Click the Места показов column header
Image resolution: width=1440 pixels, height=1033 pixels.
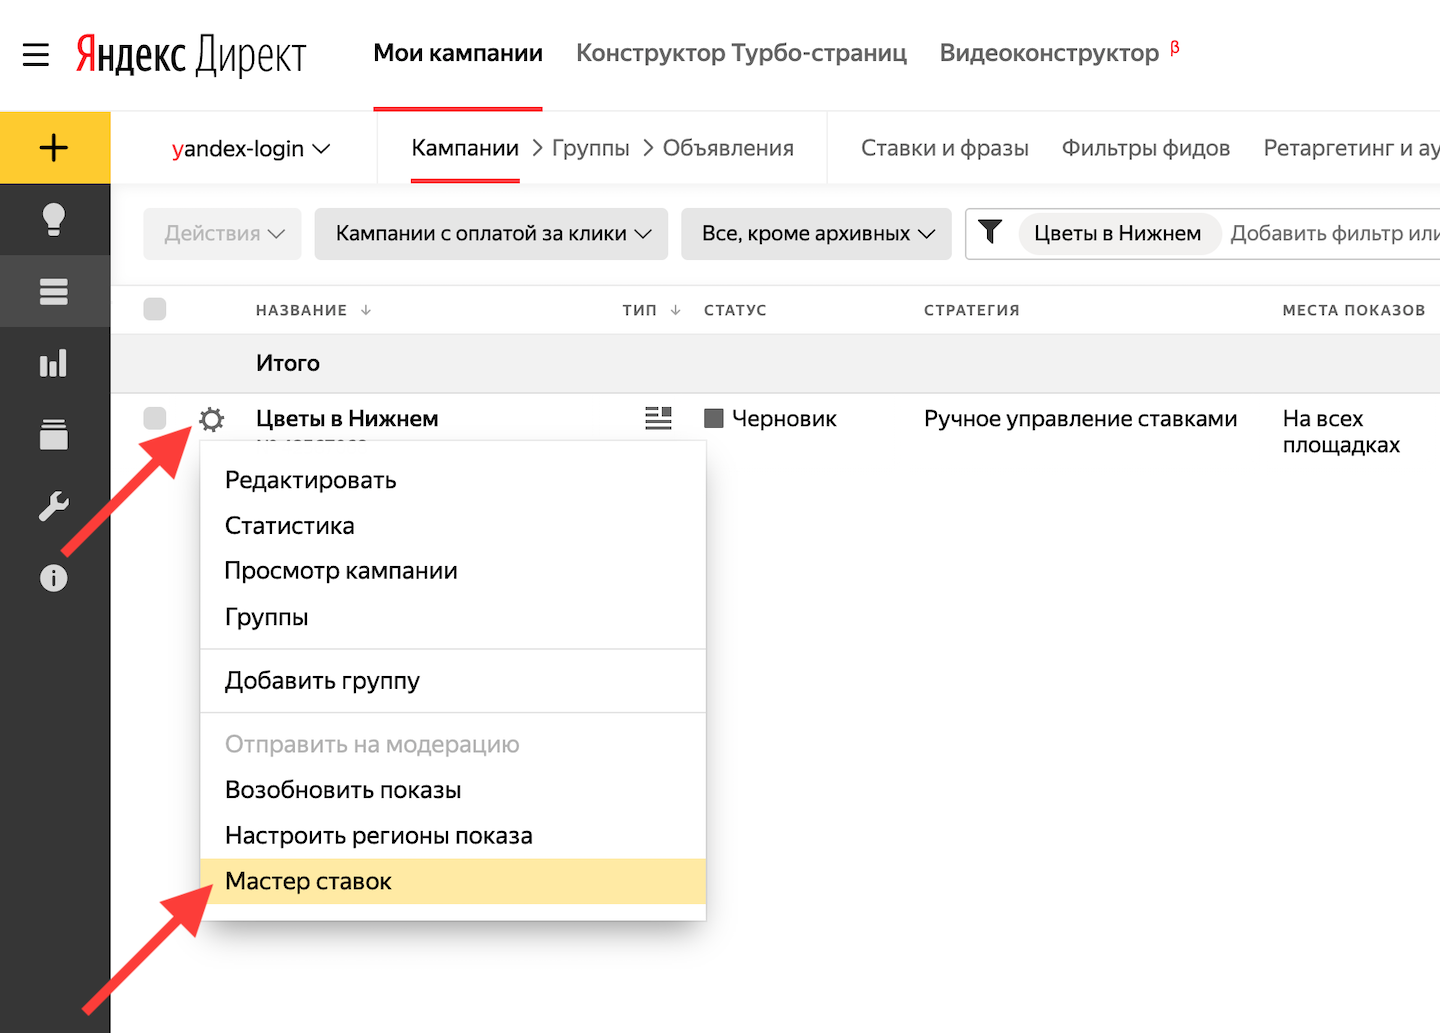pos(1354,310)
